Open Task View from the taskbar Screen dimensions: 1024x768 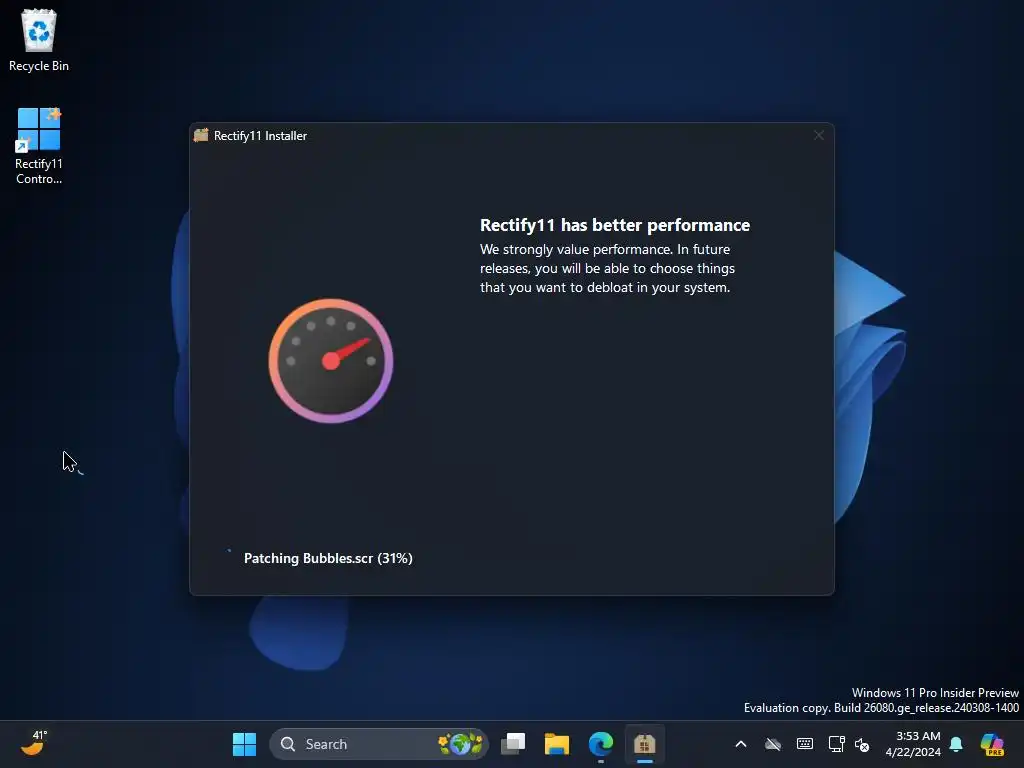click(x=513, y=744)
